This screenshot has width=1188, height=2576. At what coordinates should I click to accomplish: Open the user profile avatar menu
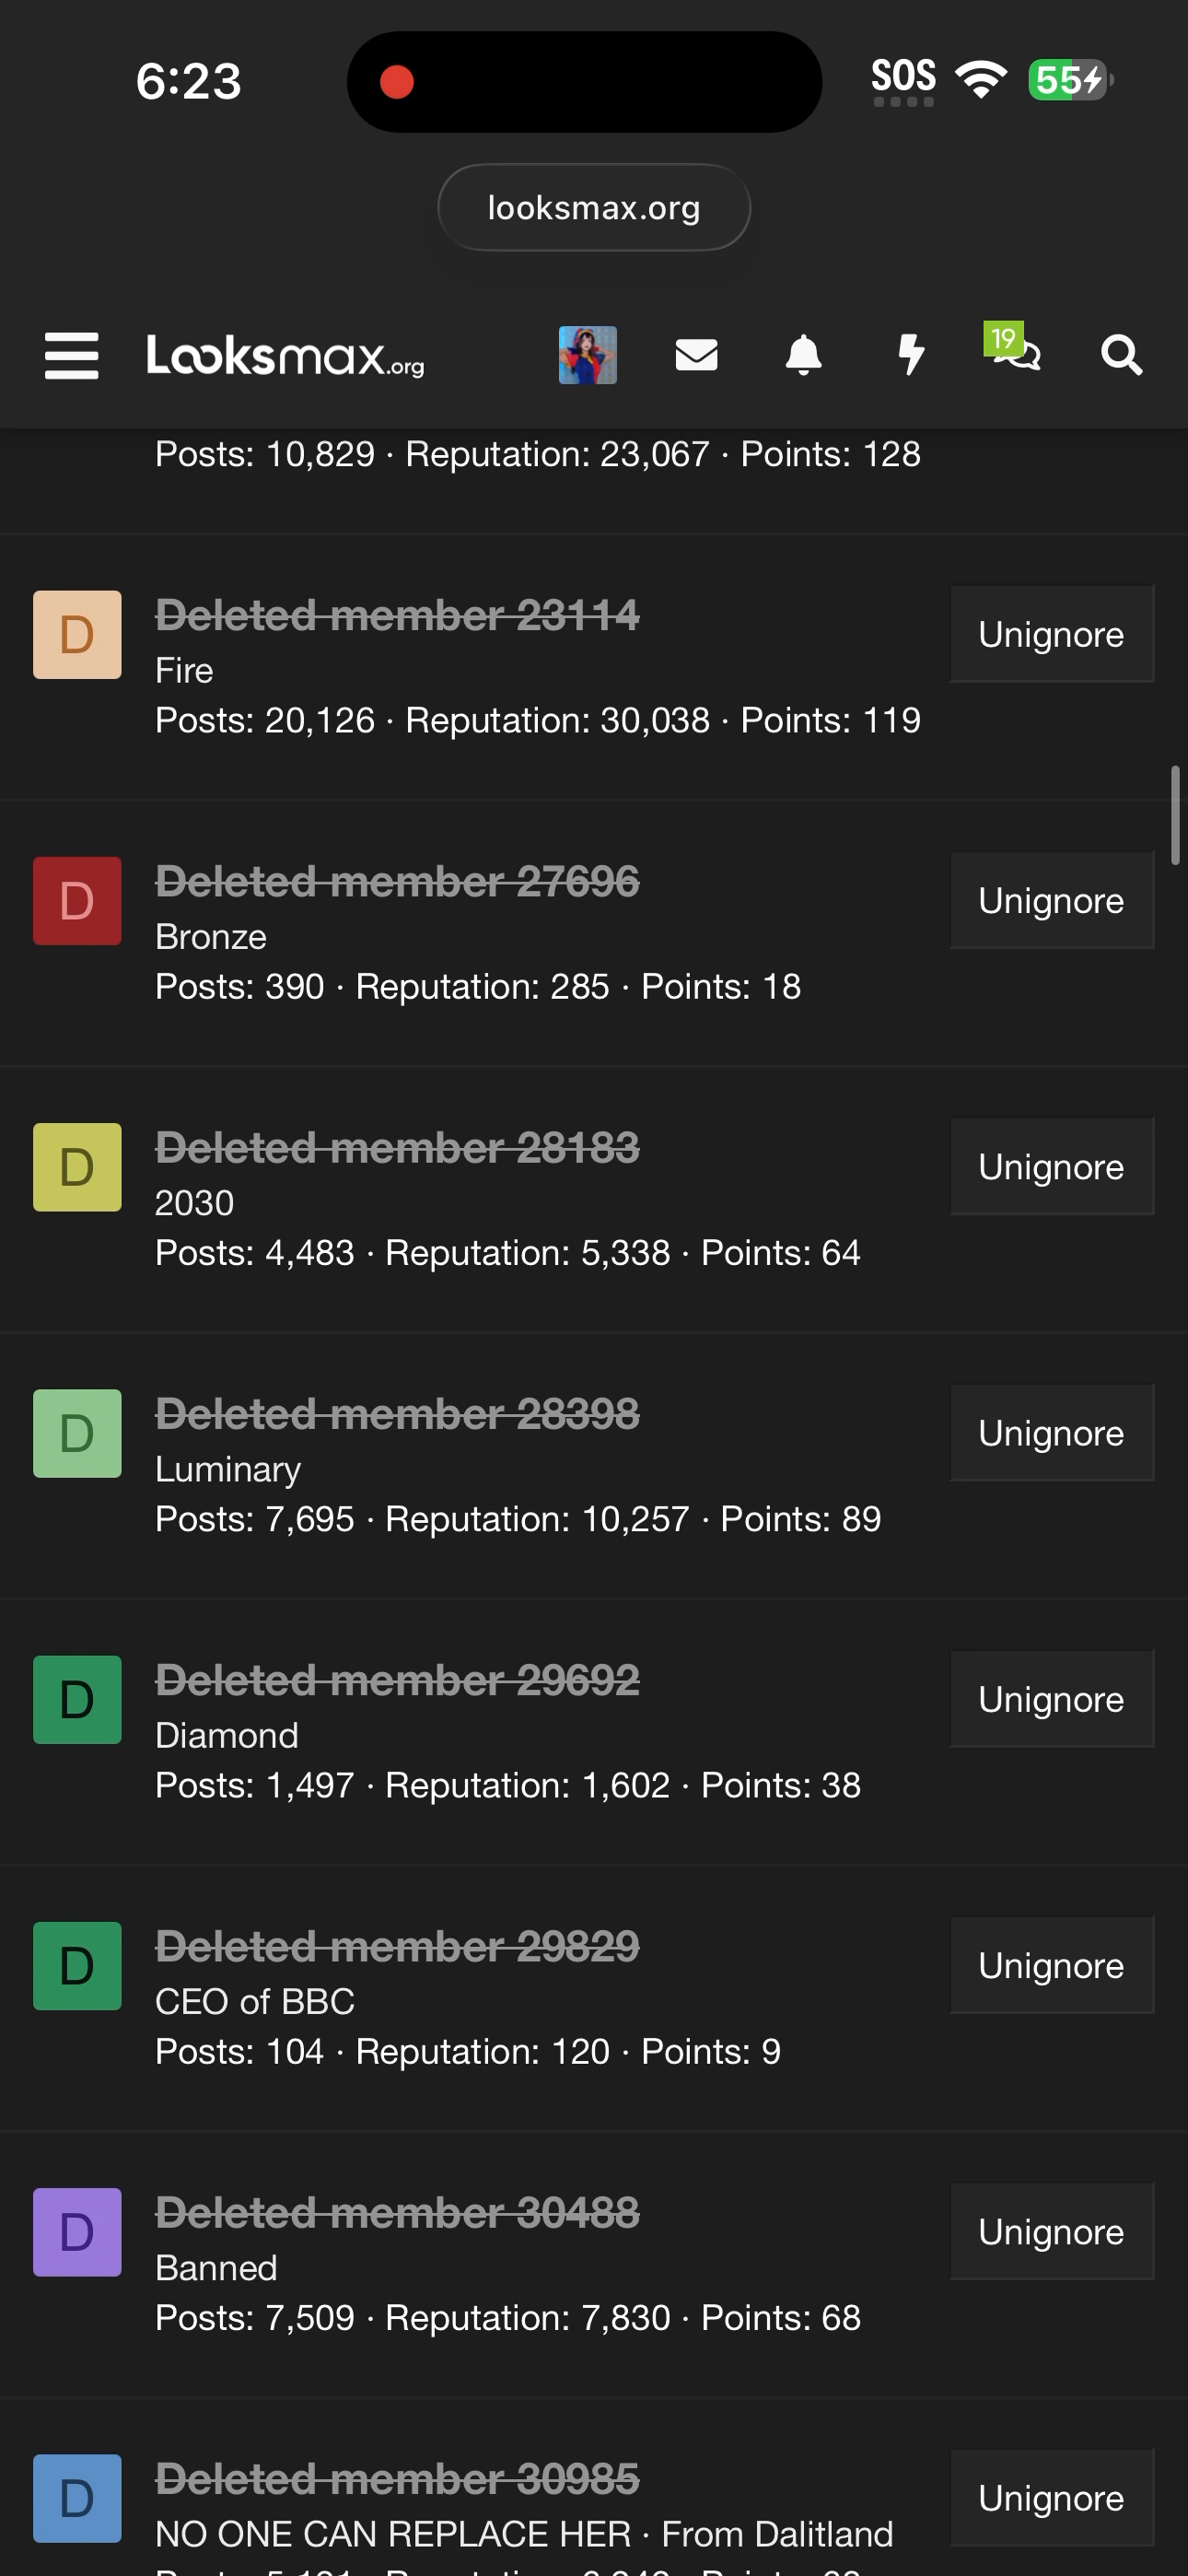tap(587, 355)
